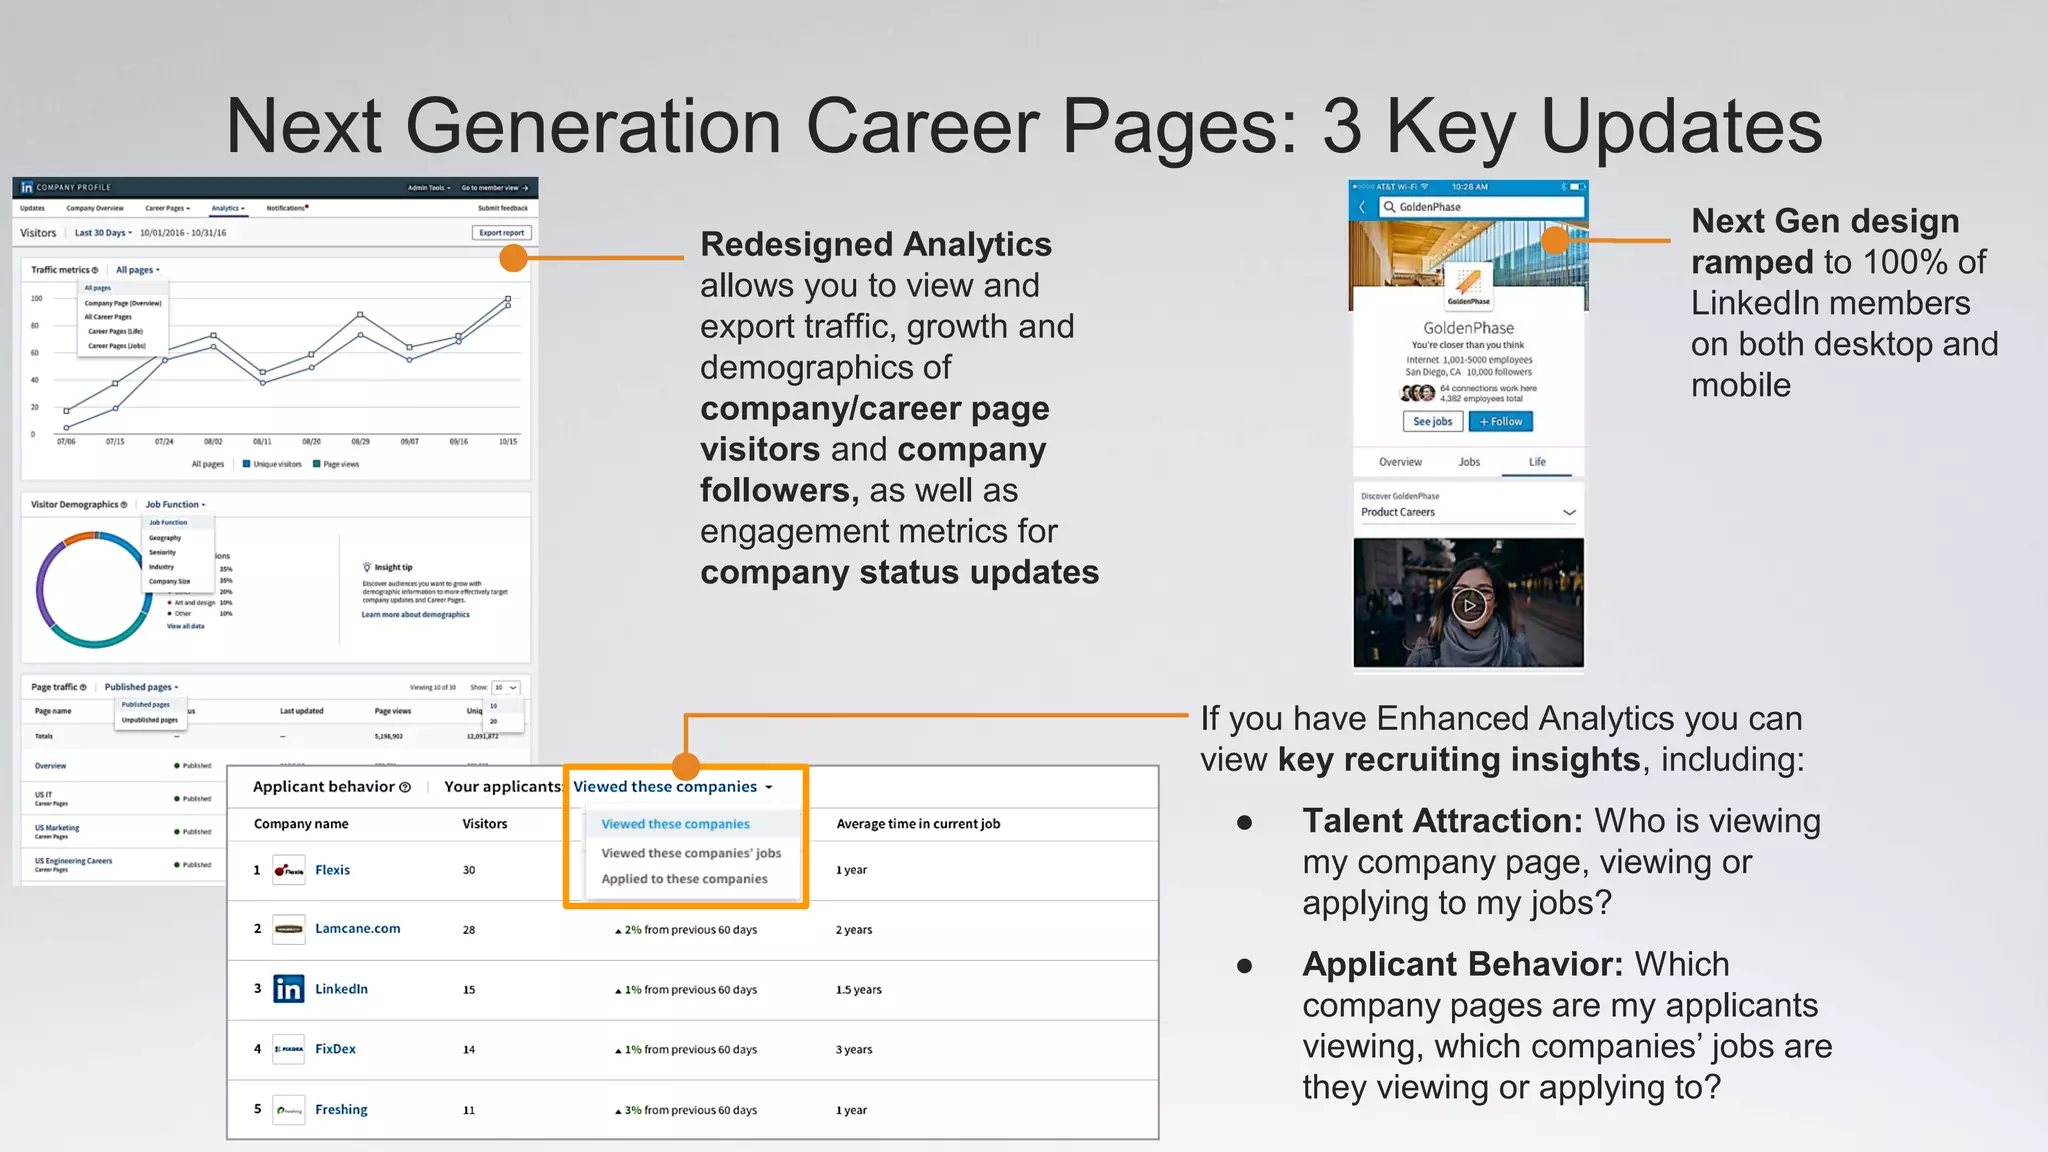Choose Seniority in demographics menu
Image resolution: width=2048 pixels, height=1152 pixels.
click(162, 552)
